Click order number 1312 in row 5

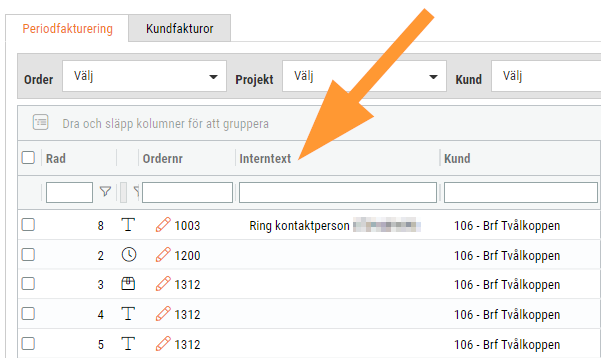[x=187, y=344]
